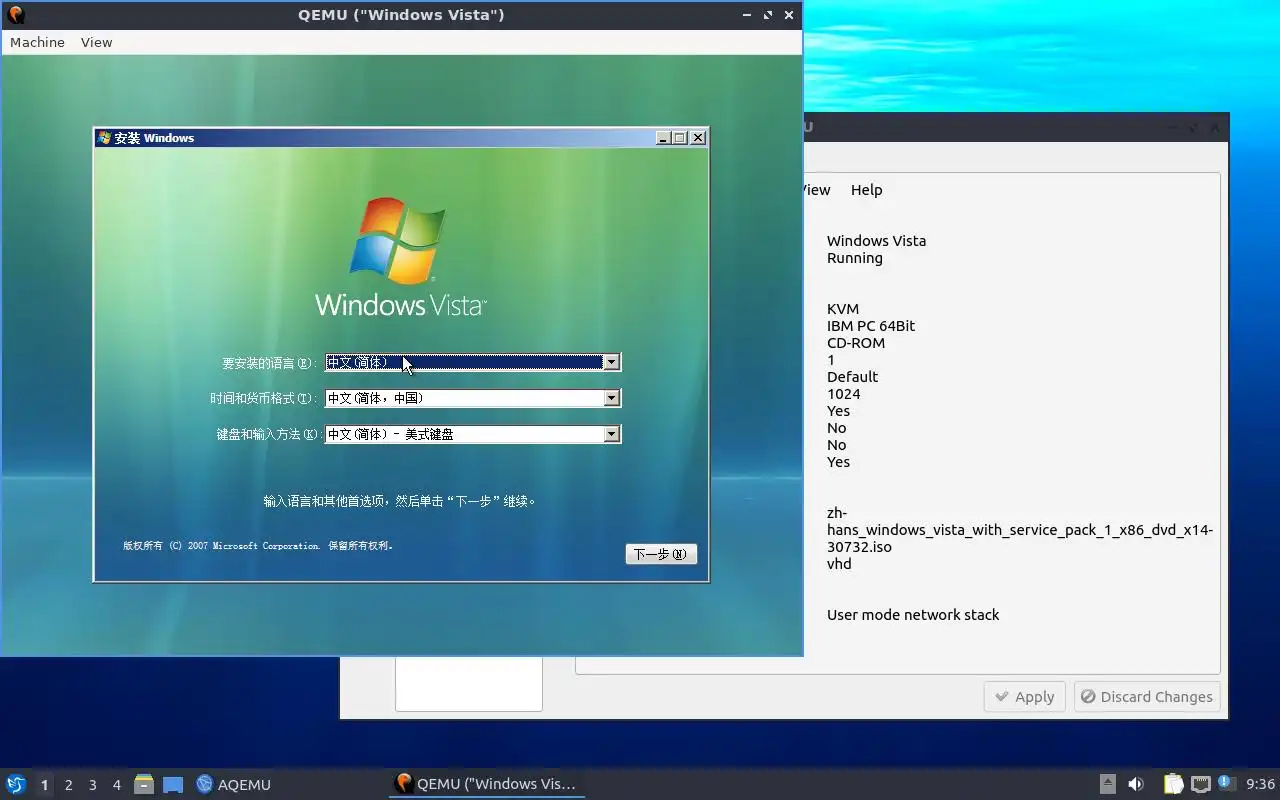Click the QEMU flame icon in title bar
1280x800 pixels.
16,15
